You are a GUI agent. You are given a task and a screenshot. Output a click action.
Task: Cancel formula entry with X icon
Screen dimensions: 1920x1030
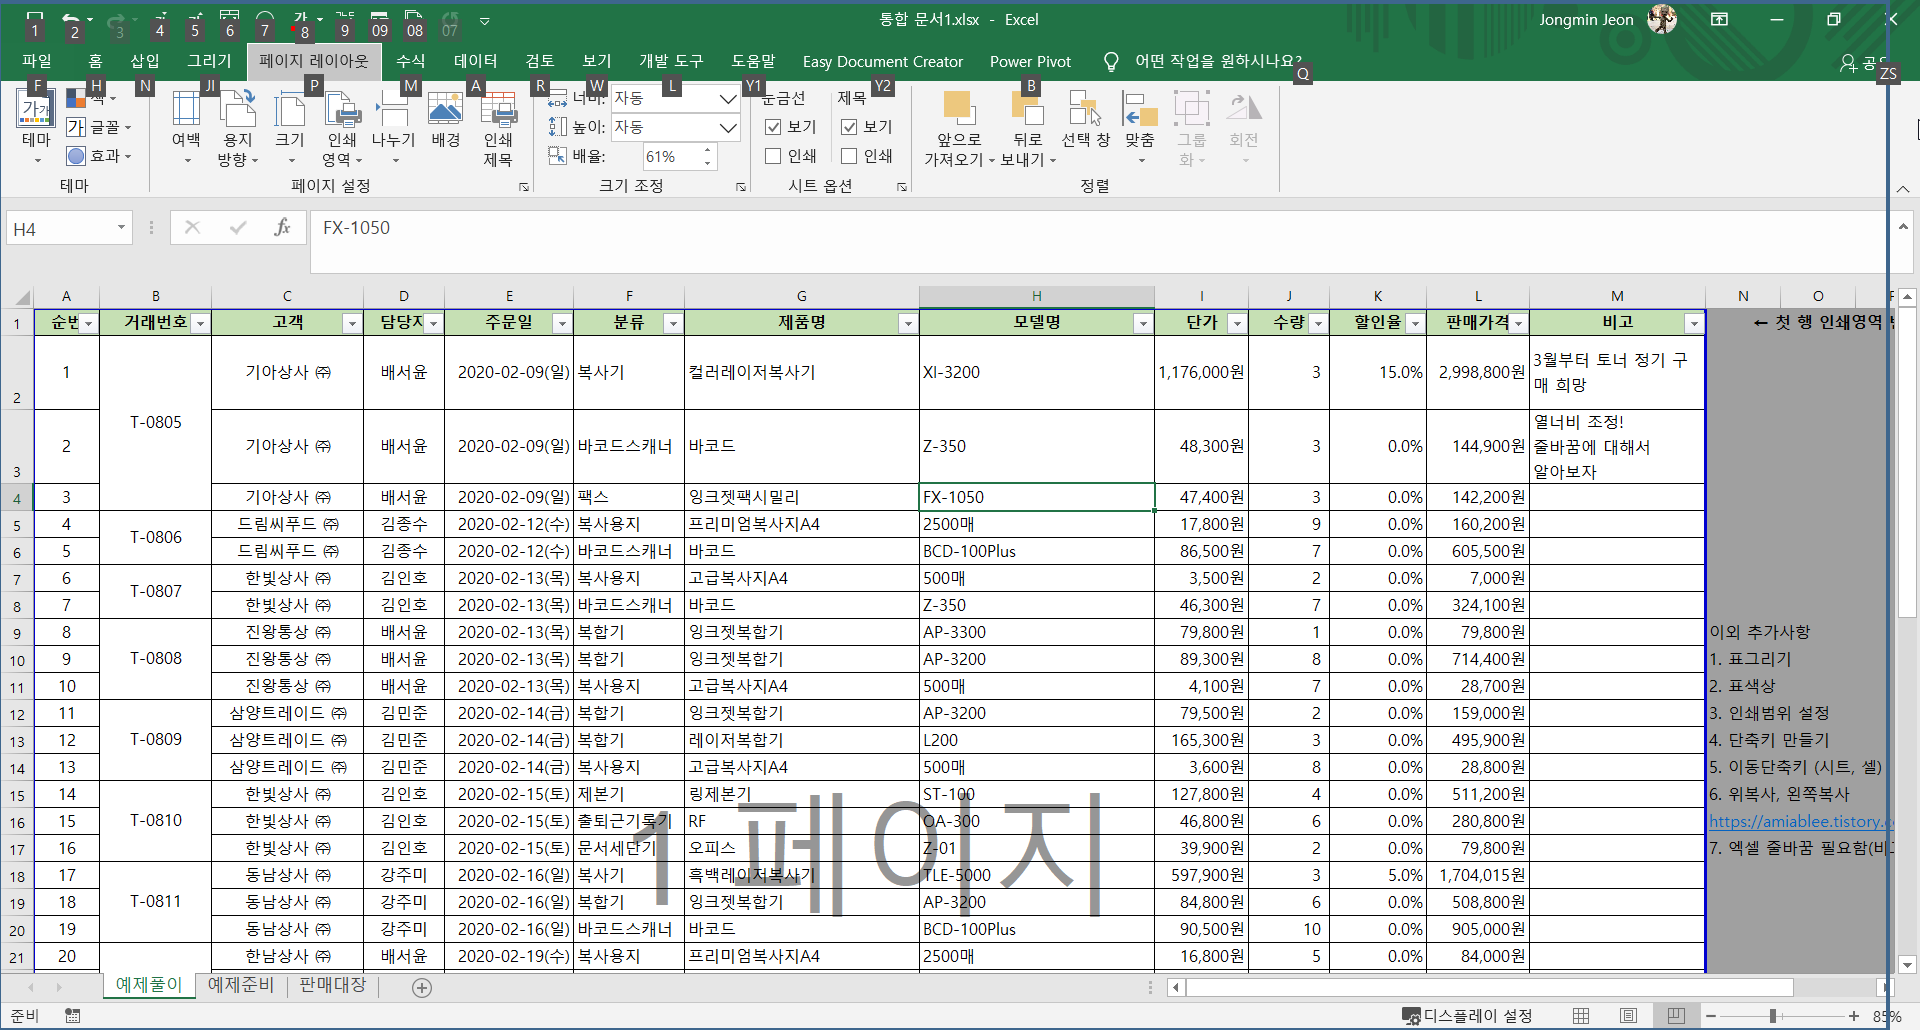193,228
